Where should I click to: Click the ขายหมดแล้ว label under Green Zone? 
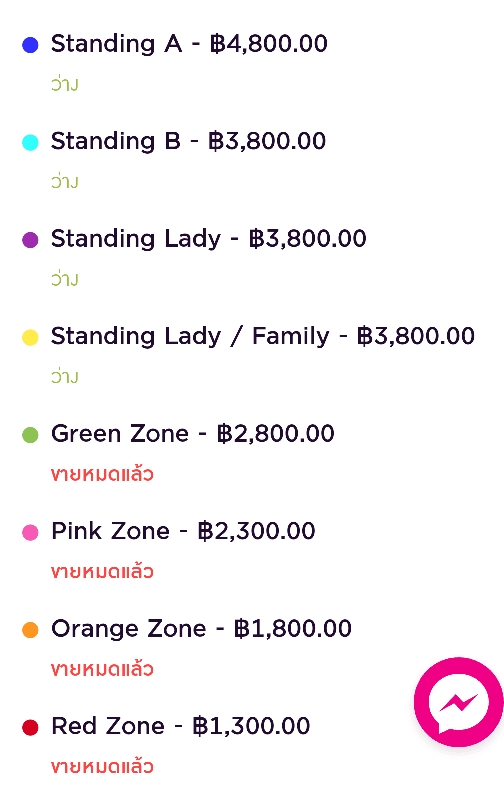[x=102, y=474]
